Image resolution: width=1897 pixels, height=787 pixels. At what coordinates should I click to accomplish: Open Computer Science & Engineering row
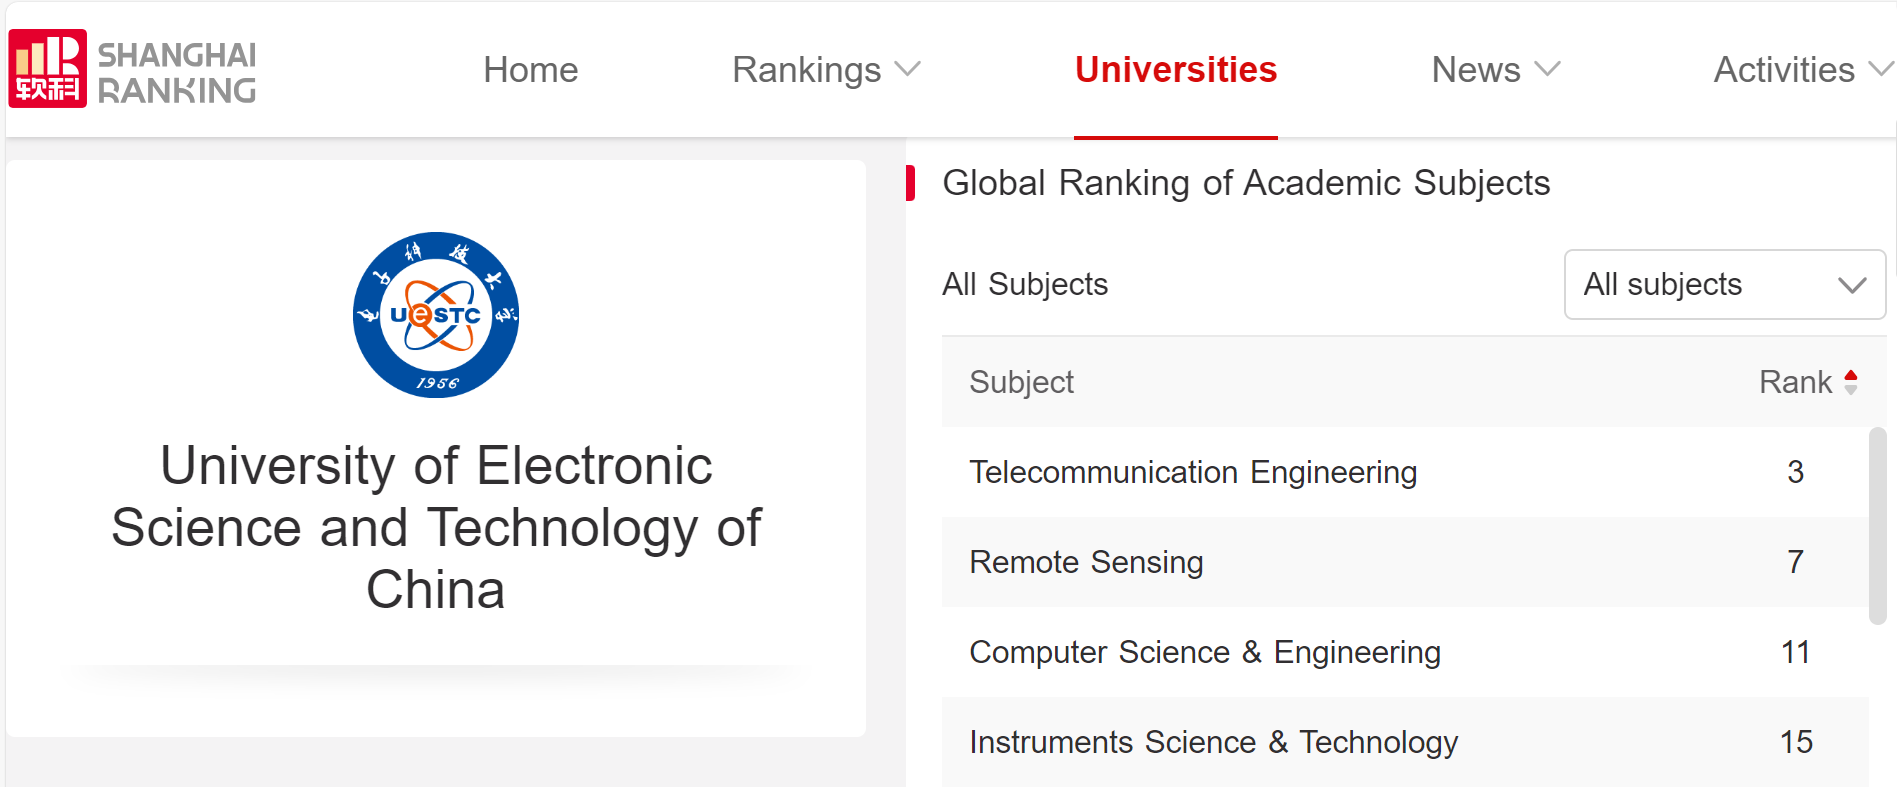point(1405,652)
